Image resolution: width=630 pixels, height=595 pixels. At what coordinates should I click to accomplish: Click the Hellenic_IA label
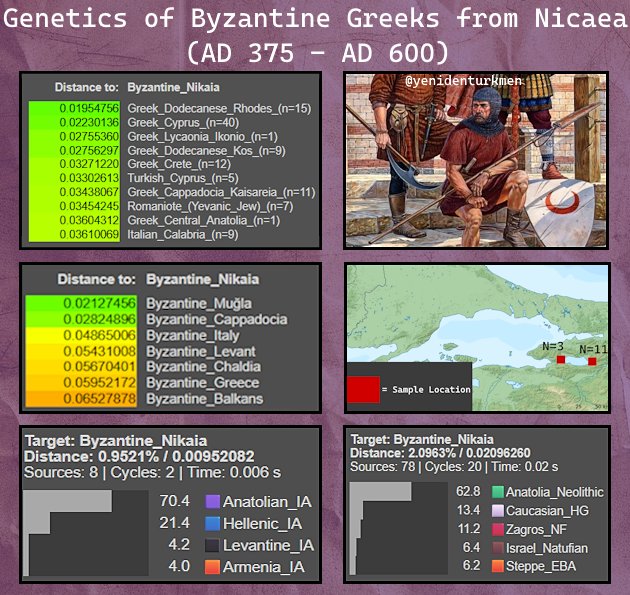pos(262,523)
